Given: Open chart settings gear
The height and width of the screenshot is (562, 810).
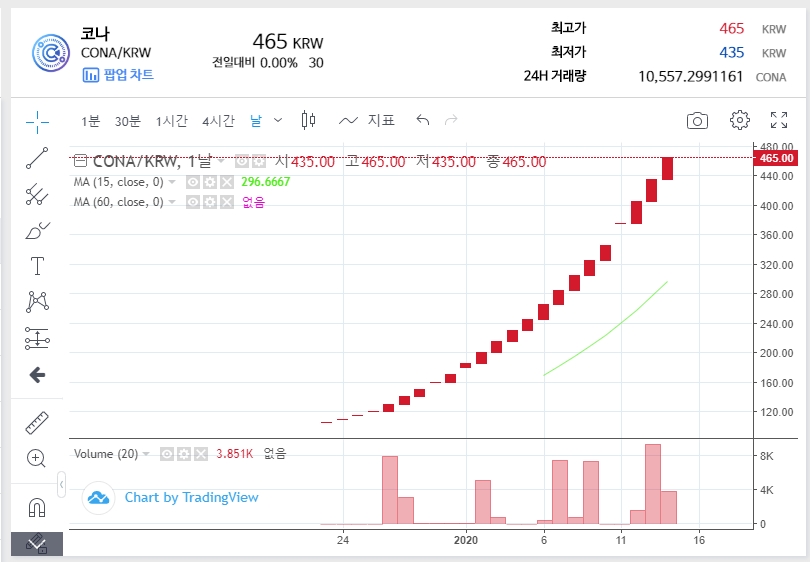Looking at the screenshot, I should click(740, 120).
